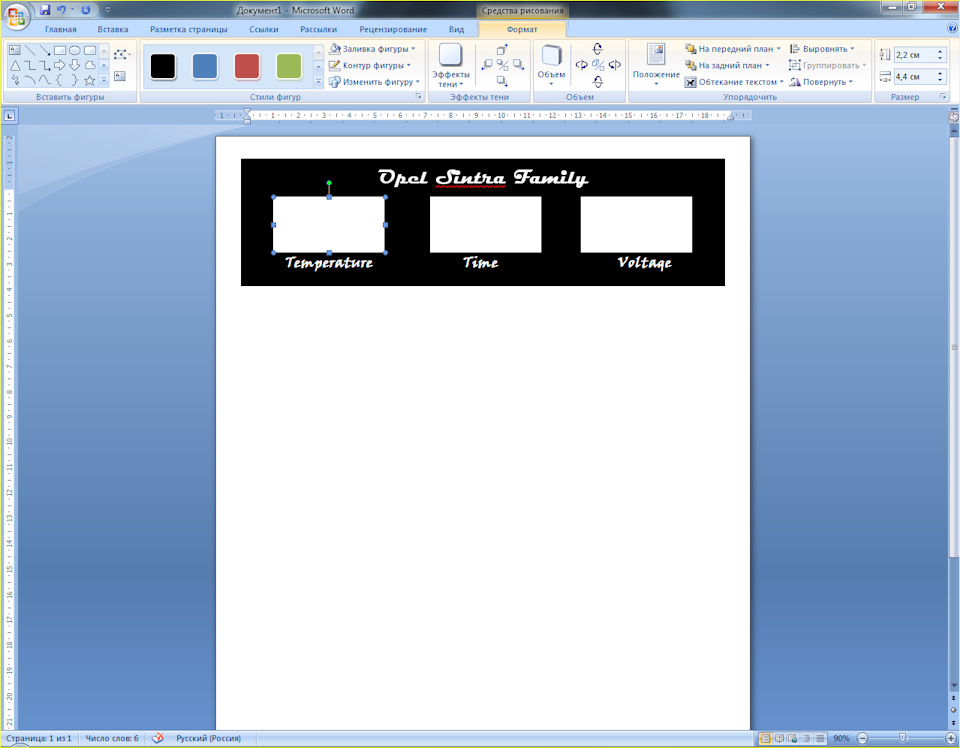The height and width of the screenshot is (748, 960).
Task: Open the Ссылки tab
Action: (x=264, y=29)
